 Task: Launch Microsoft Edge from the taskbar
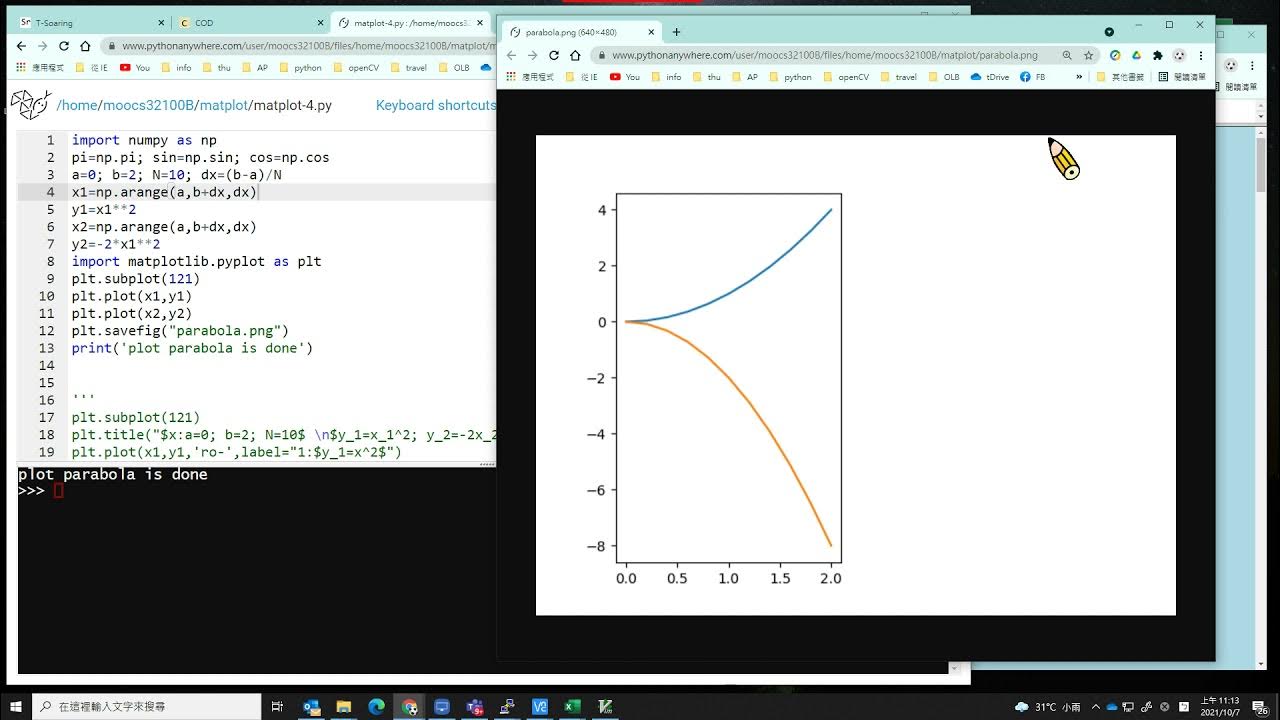(376, 707)
